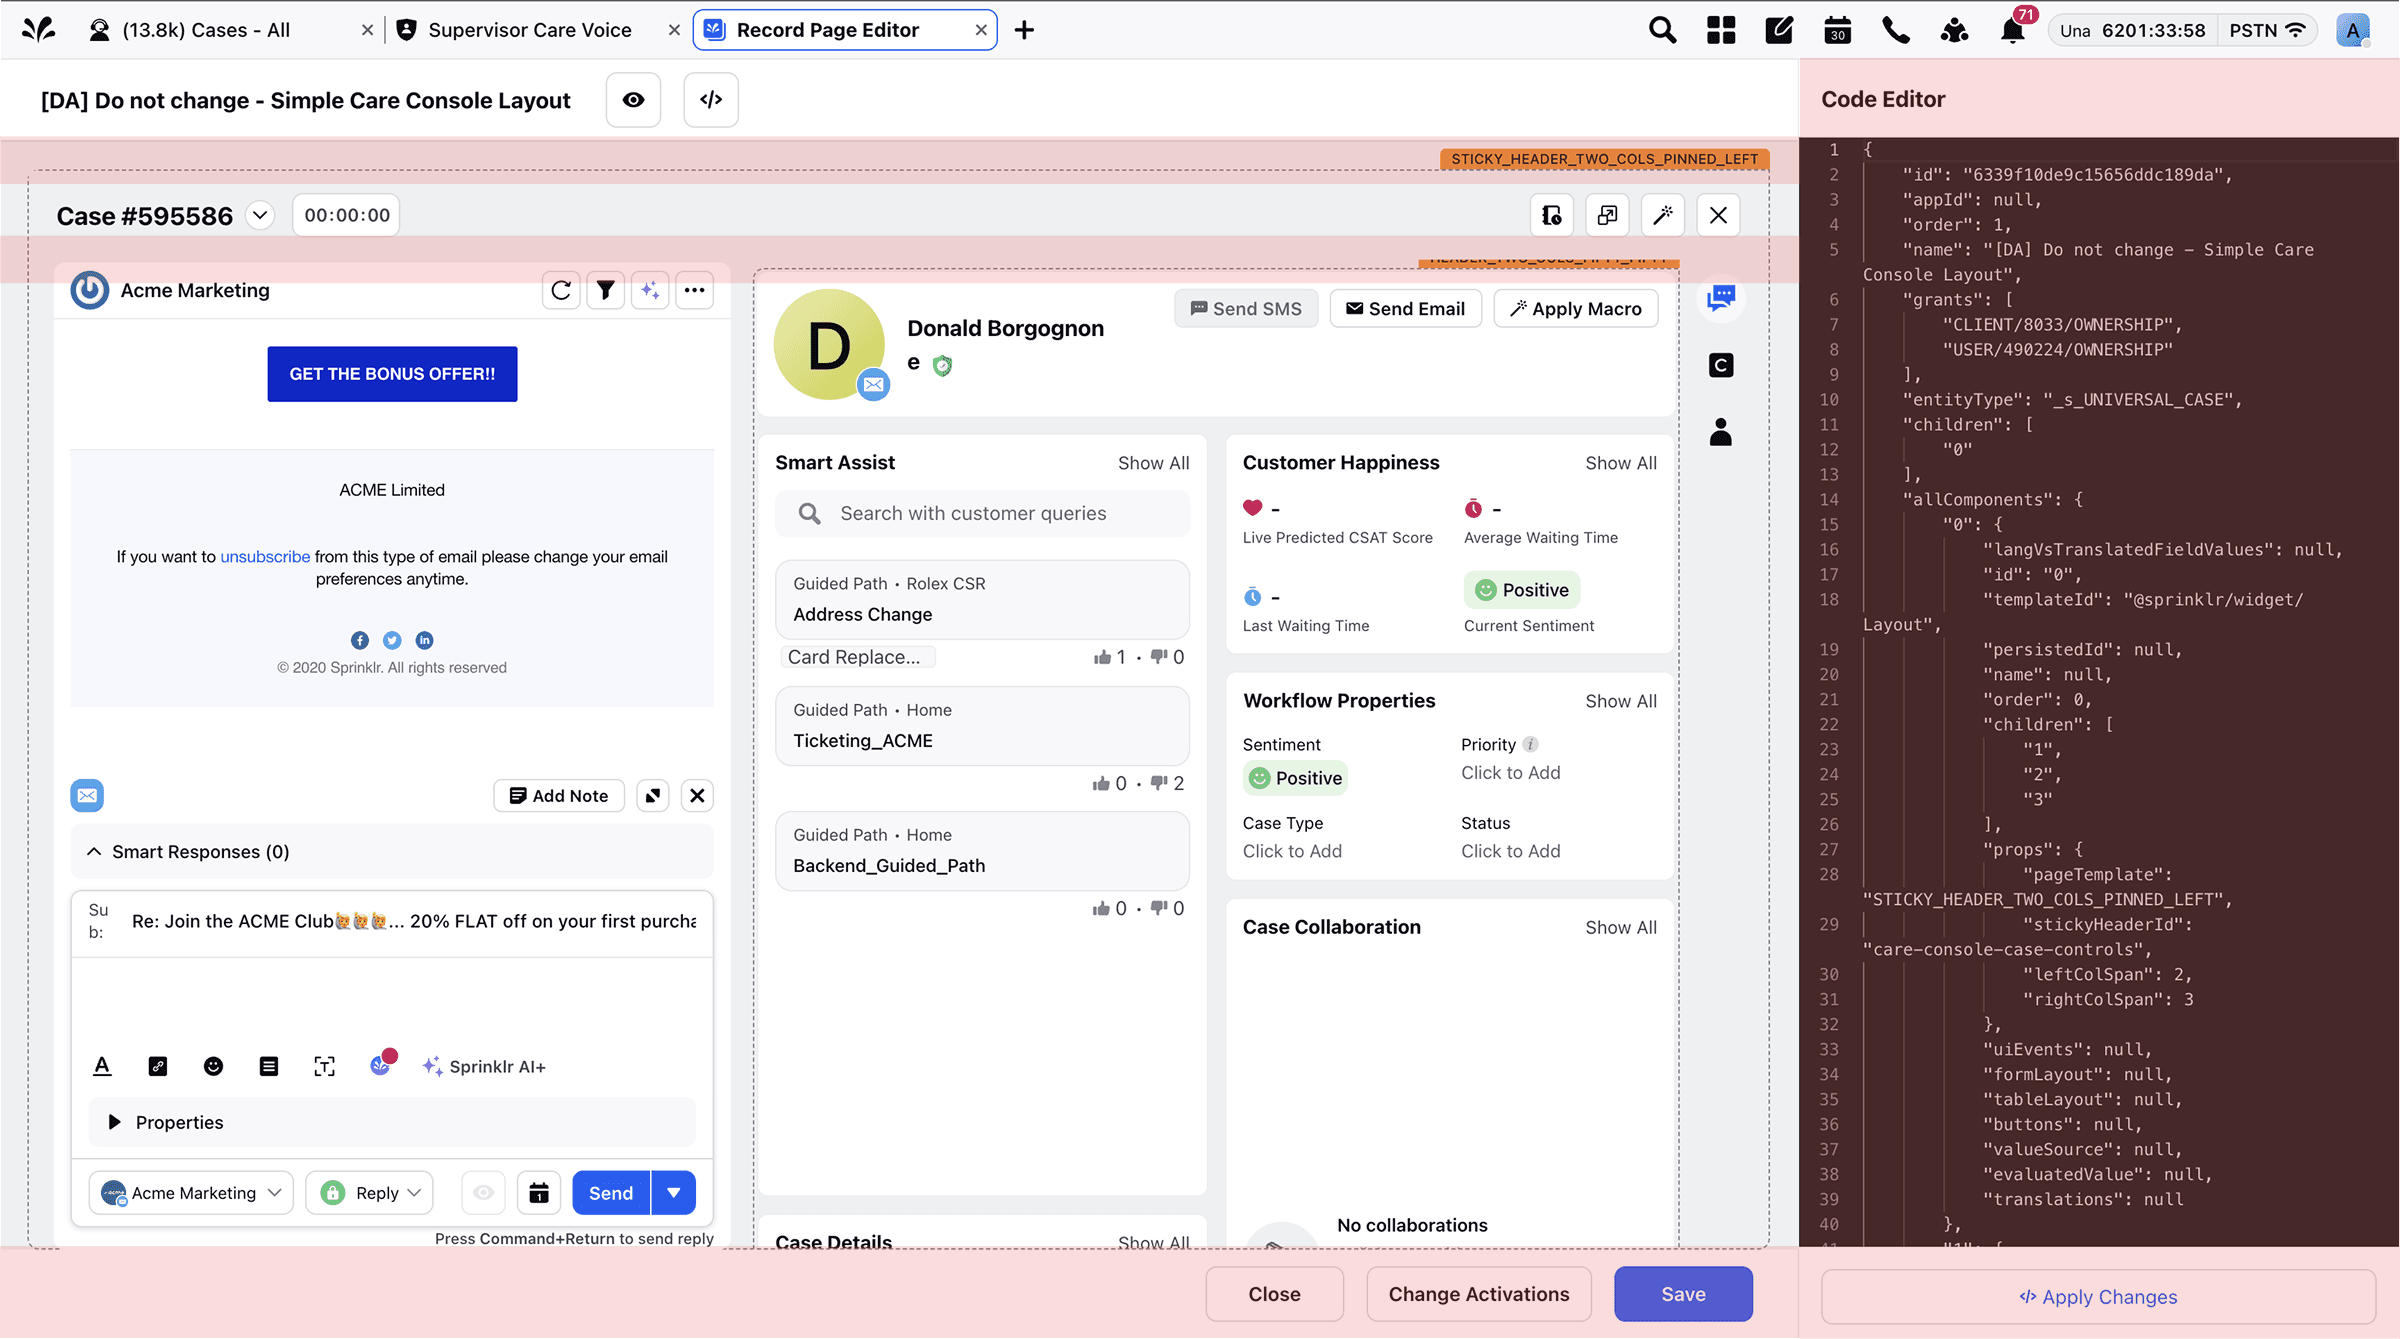This screenshot has width=2400, height=1339.
Task: Click the refresh conversation icon
Action: tap(561, 291)
